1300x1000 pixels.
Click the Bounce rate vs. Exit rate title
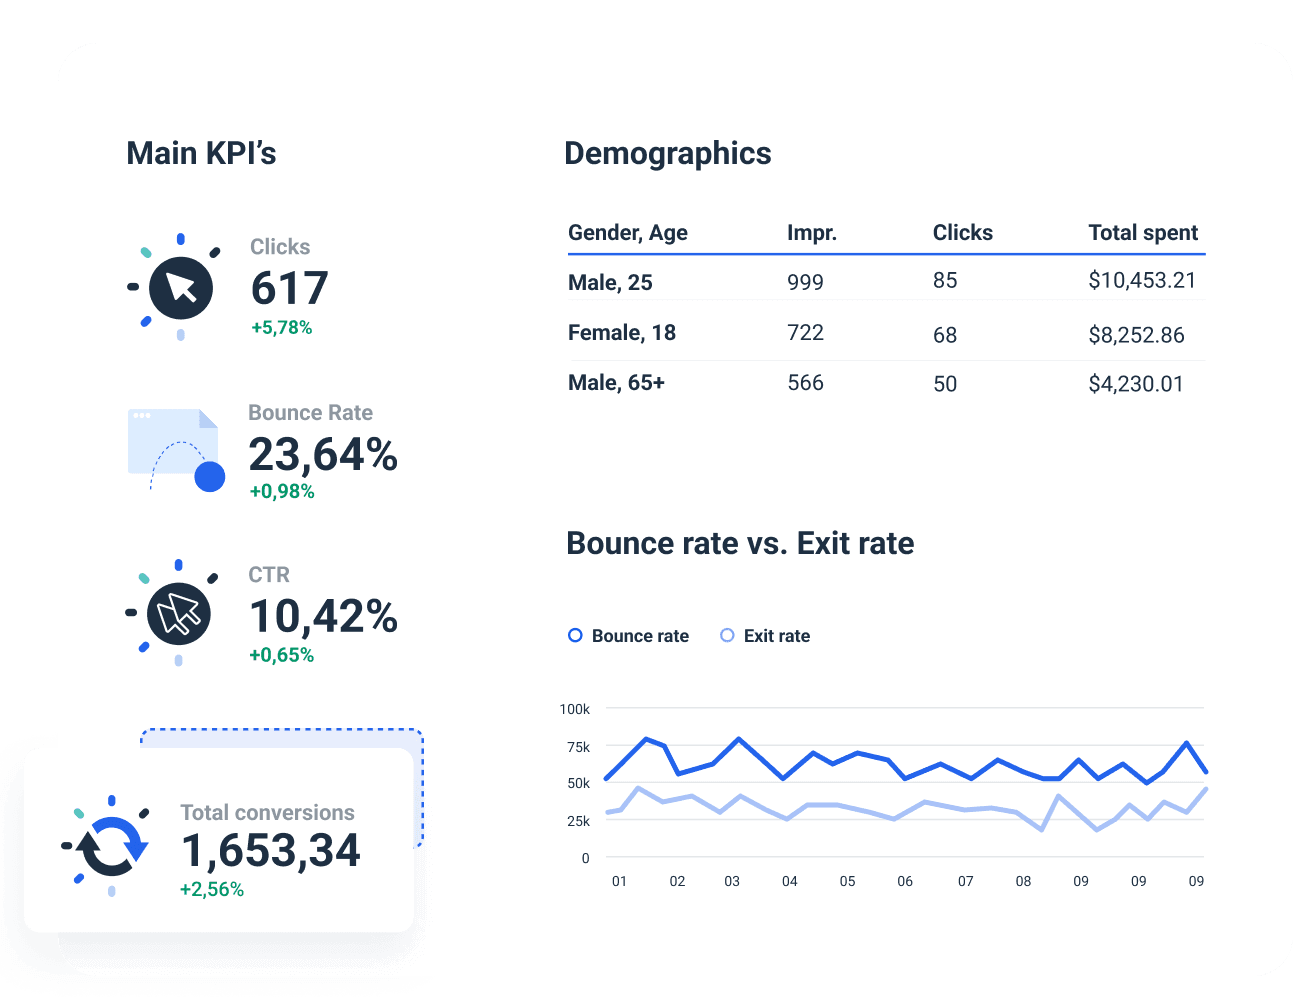click(x=740, y=543)
